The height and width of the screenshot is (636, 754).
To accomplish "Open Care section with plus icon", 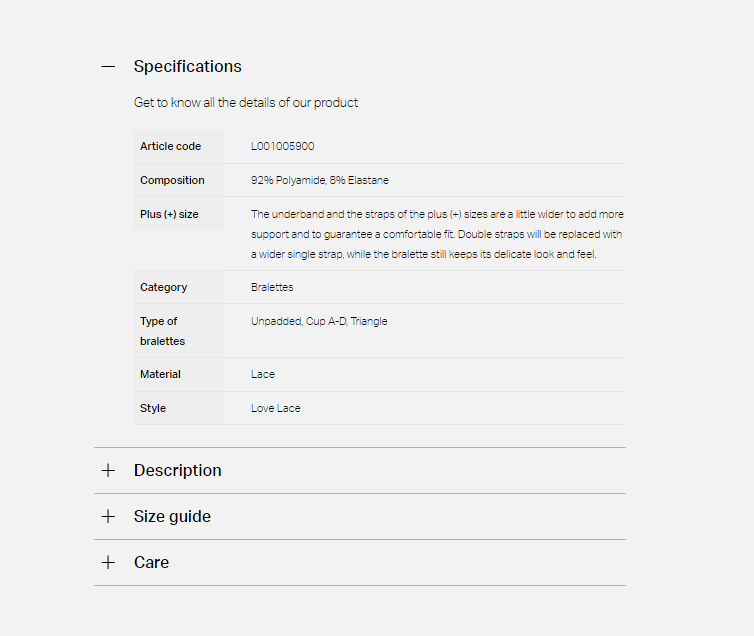I will pos(108,562).
